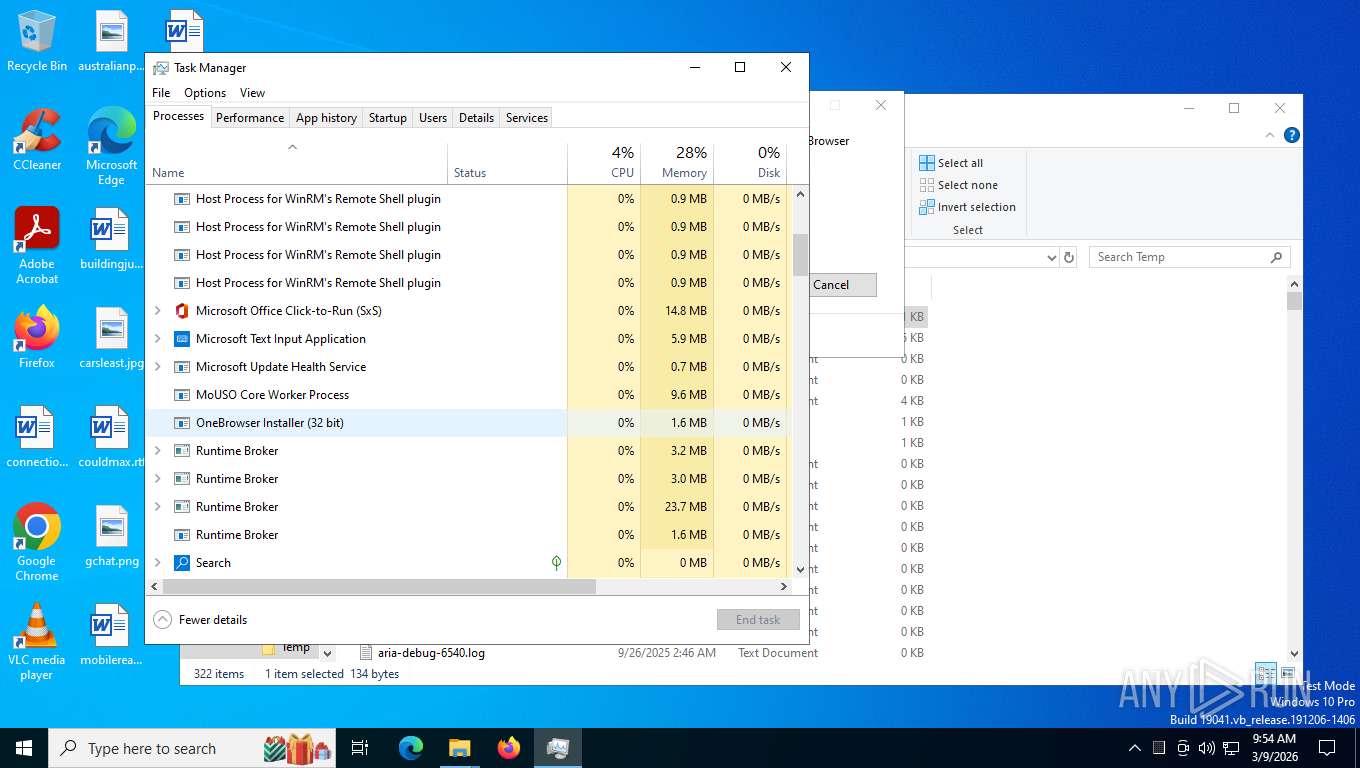Expand the Search process group

click(x=157, y=563)
